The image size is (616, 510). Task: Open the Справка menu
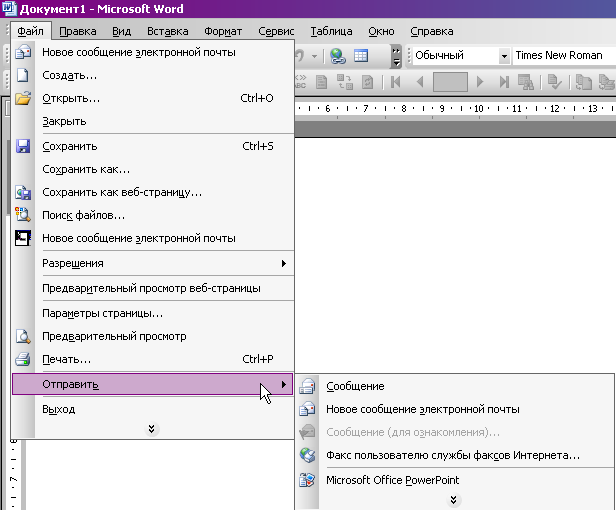point(432,31)
